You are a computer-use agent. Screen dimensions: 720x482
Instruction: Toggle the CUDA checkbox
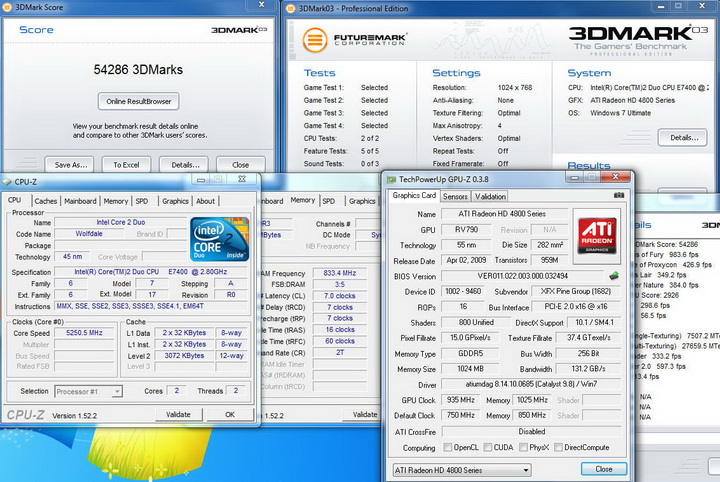pos(488,447)
